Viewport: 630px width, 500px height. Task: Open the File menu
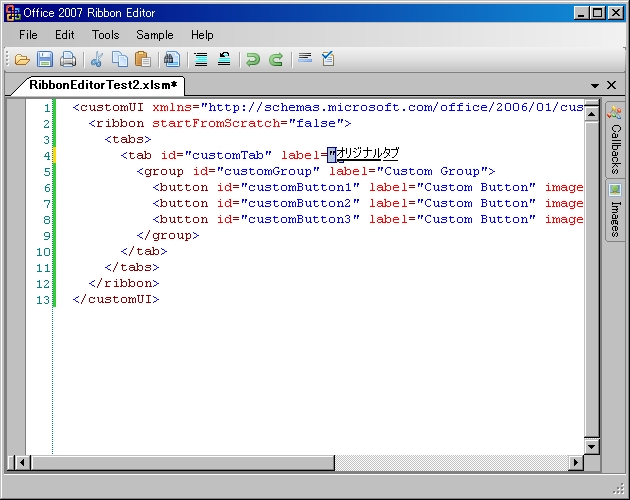(28, 35)
